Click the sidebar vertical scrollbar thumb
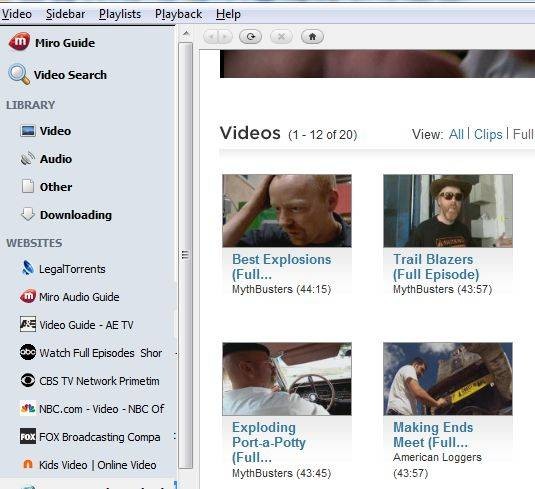This screenshot has height=489, width=535. 186,255
